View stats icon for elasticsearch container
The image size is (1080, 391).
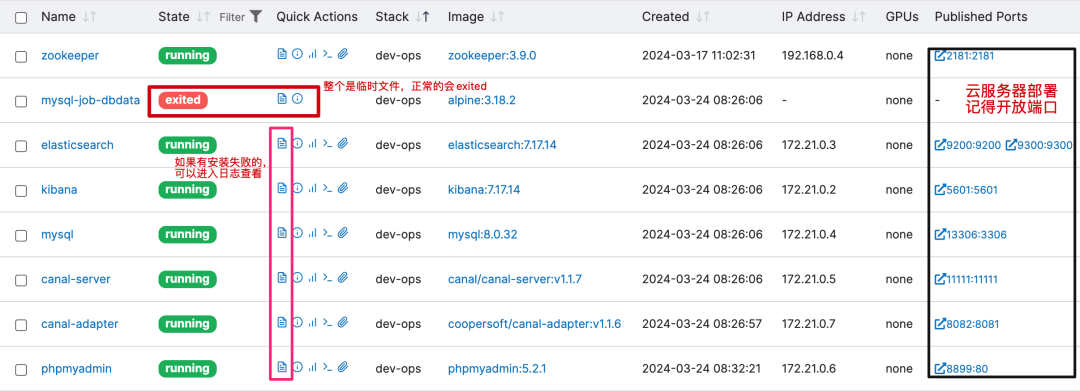click(313, 143)
